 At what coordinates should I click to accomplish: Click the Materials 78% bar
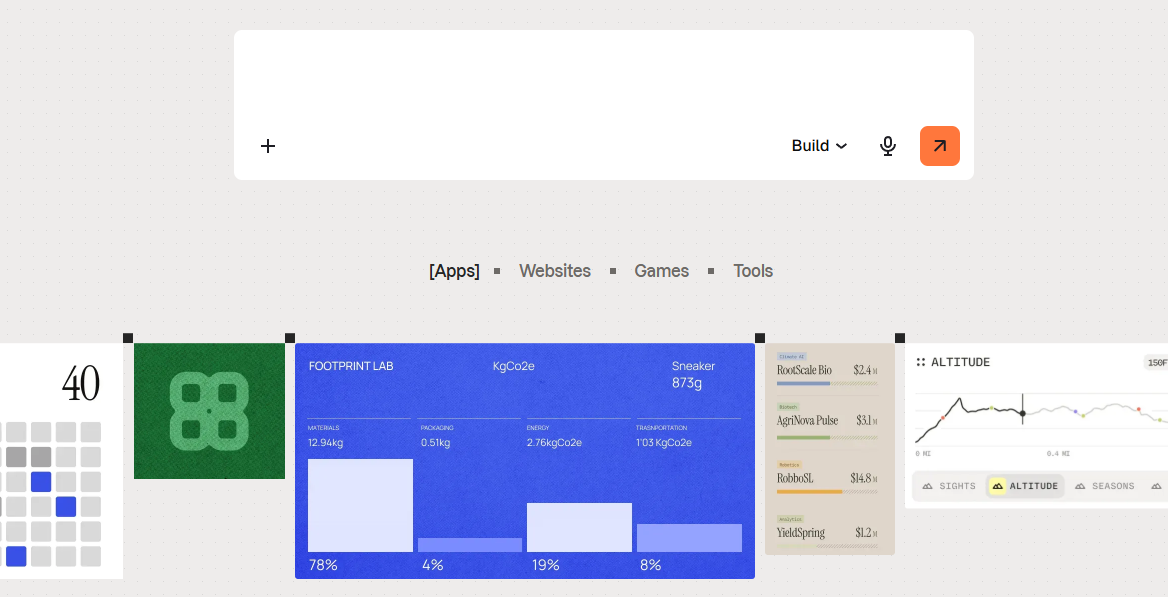(x=361, y=505)
